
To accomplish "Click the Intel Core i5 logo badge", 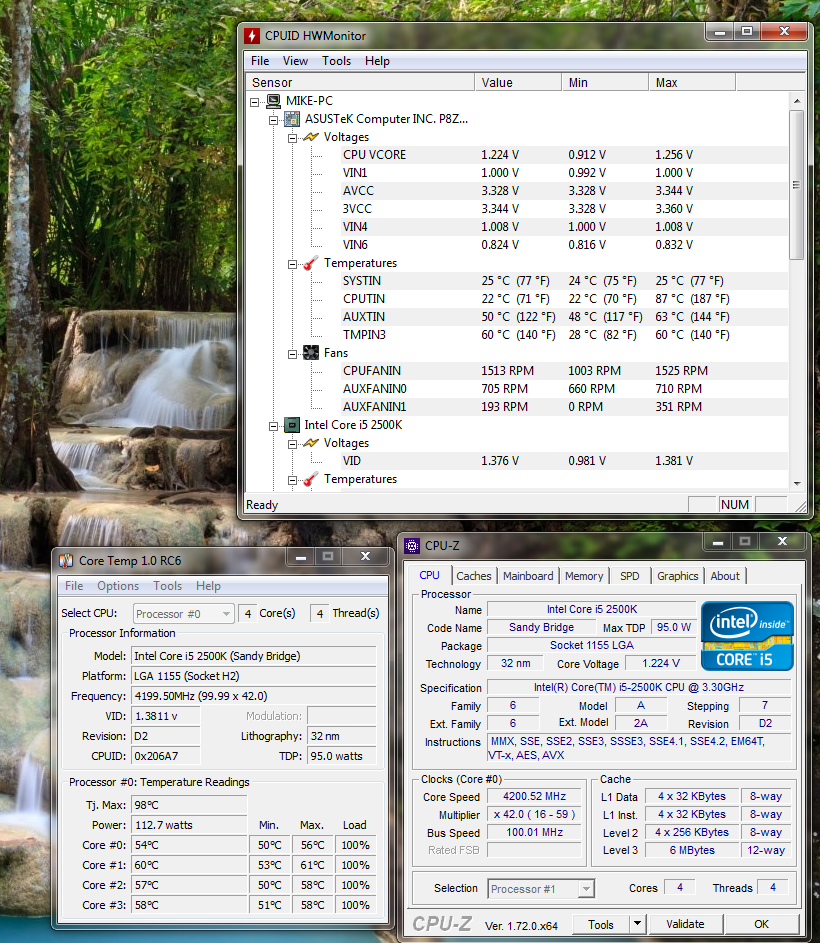I will (747, 636).
